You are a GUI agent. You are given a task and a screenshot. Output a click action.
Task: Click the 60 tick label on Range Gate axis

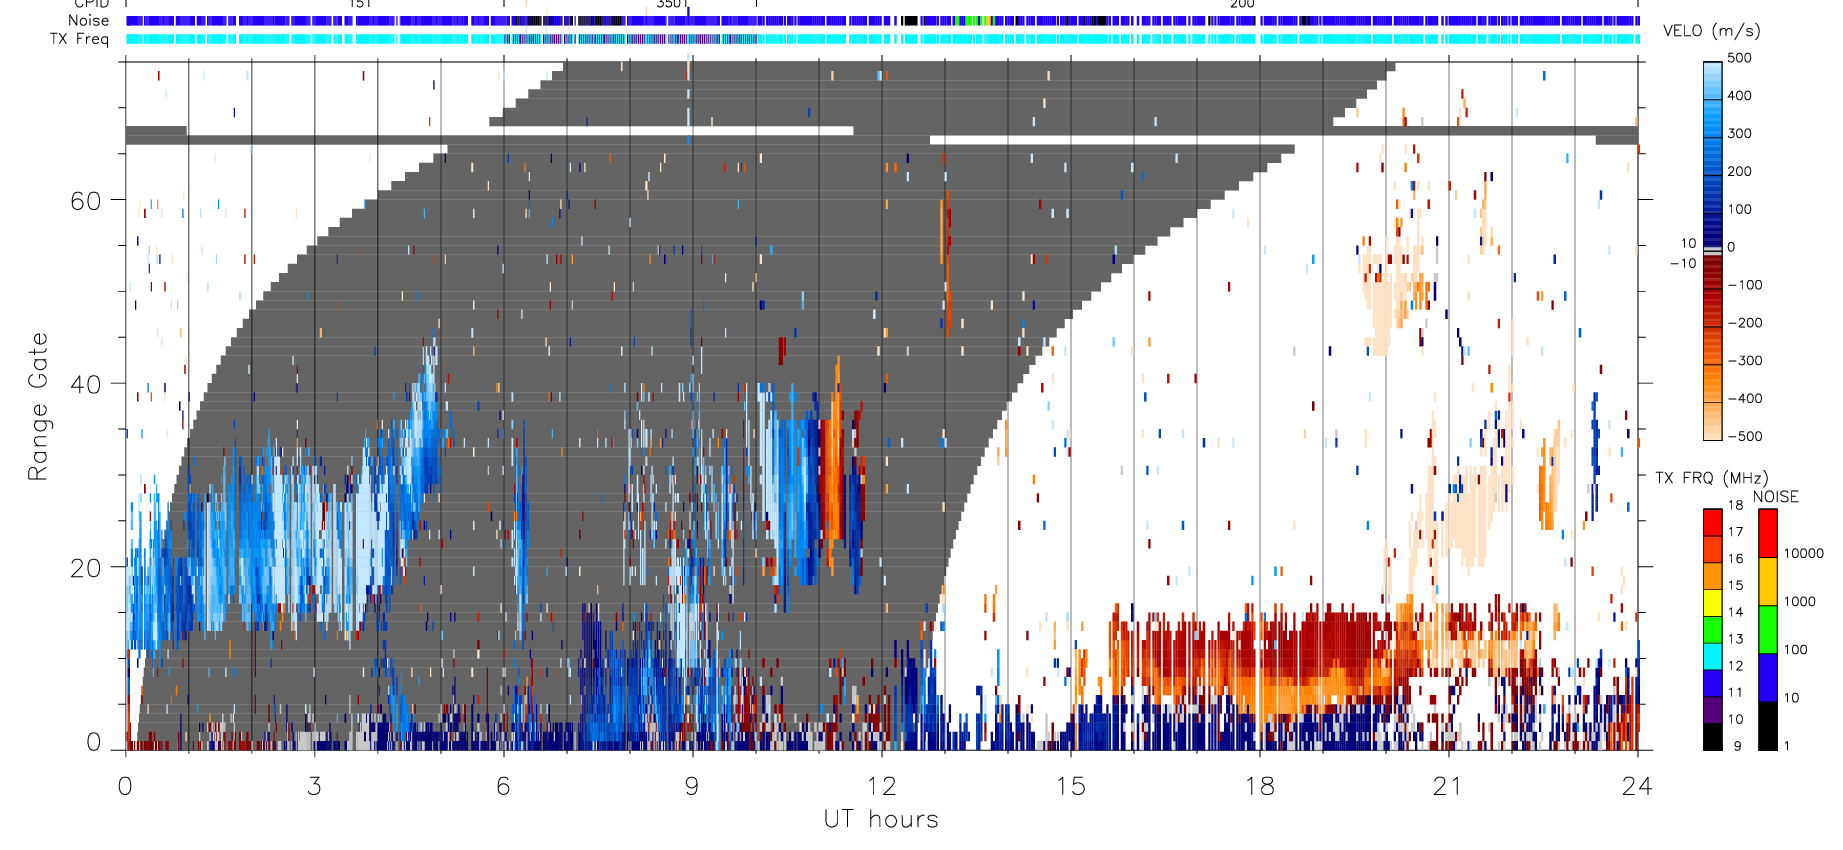pos(85,201)
